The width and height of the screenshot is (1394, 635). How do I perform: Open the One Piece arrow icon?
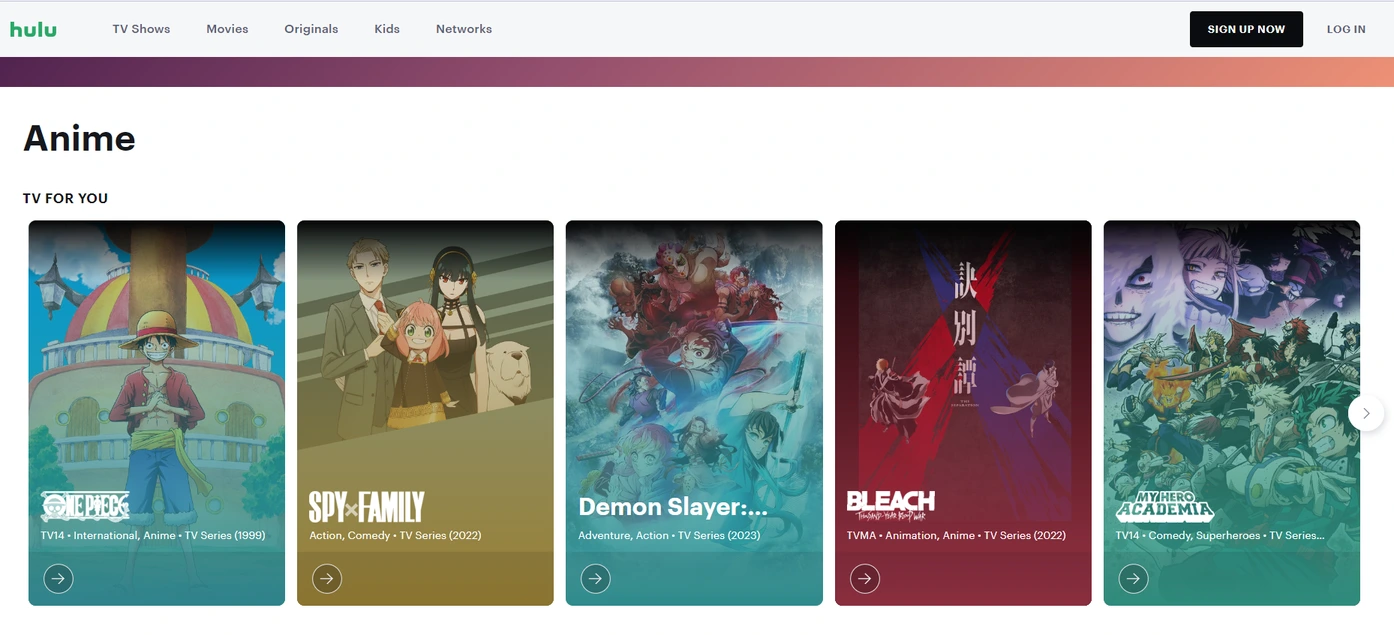tap(58, 578)
